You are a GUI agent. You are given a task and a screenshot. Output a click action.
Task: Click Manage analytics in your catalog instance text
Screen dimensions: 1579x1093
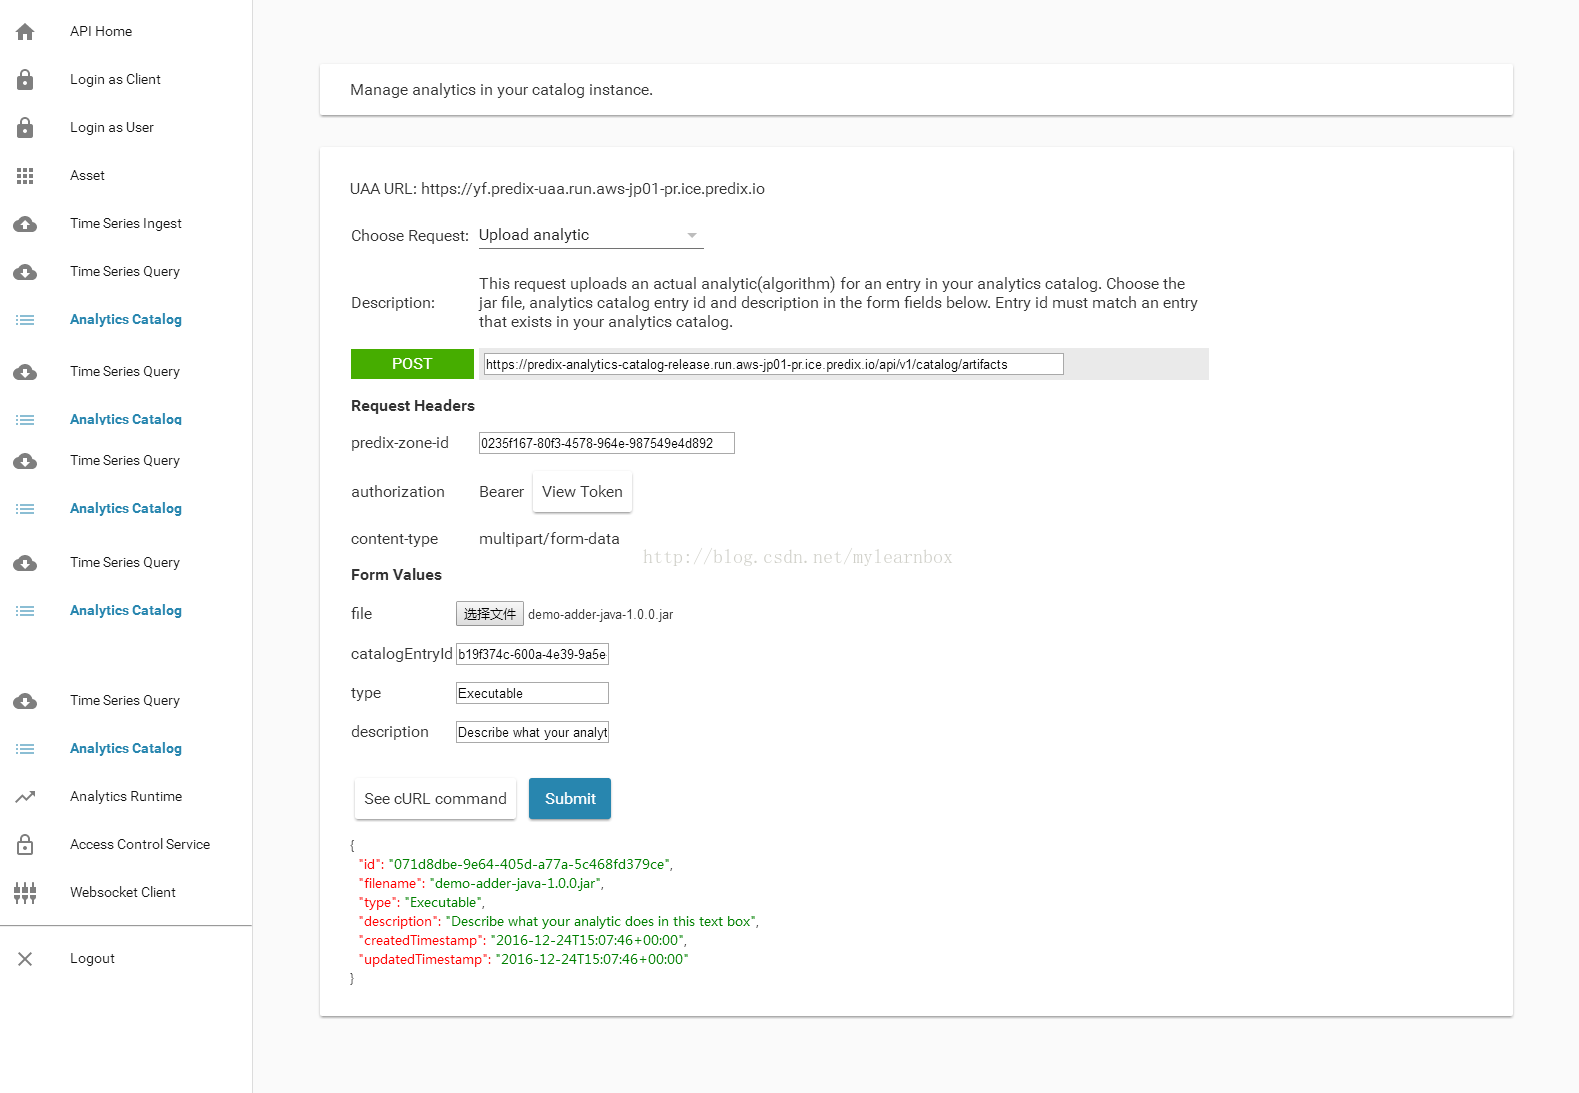point(501,90)
